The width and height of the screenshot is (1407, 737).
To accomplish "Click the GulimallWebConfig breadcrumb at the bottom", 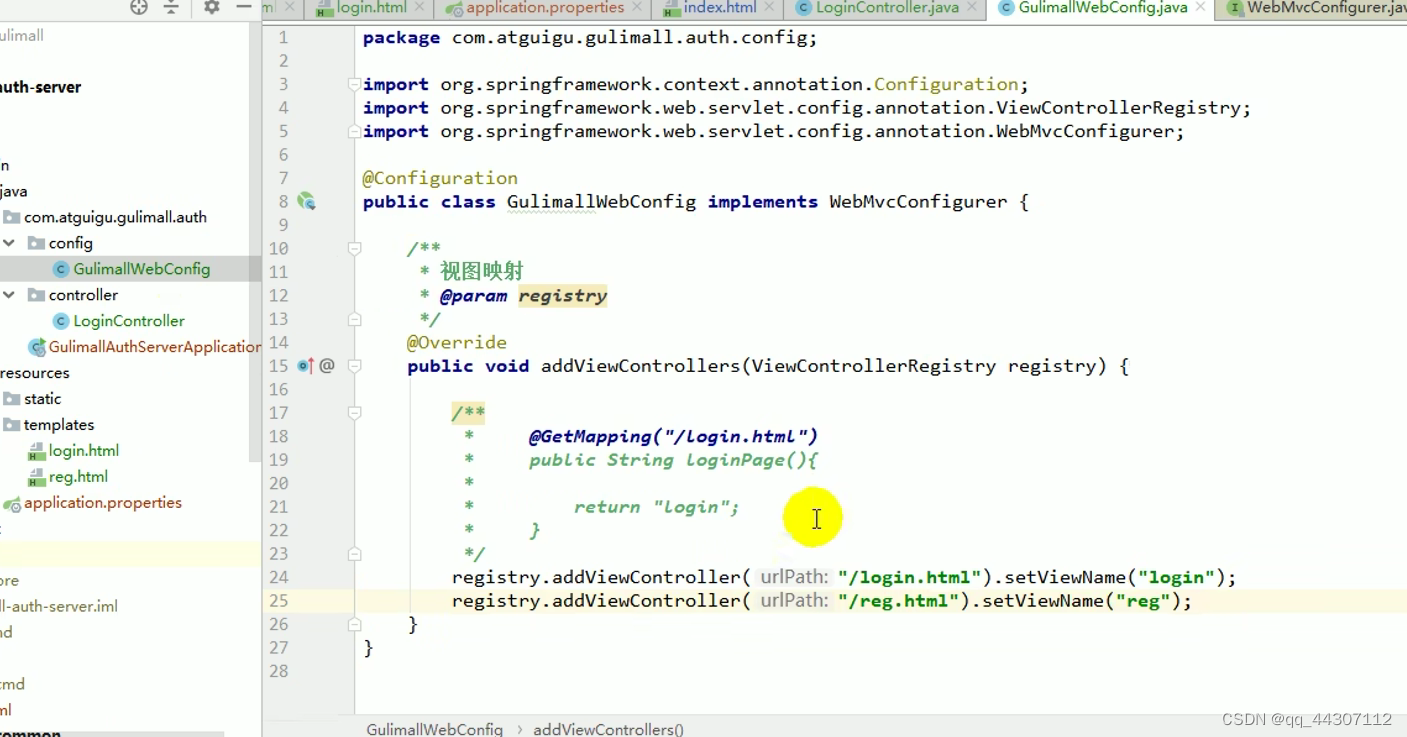I will point(434,729).
